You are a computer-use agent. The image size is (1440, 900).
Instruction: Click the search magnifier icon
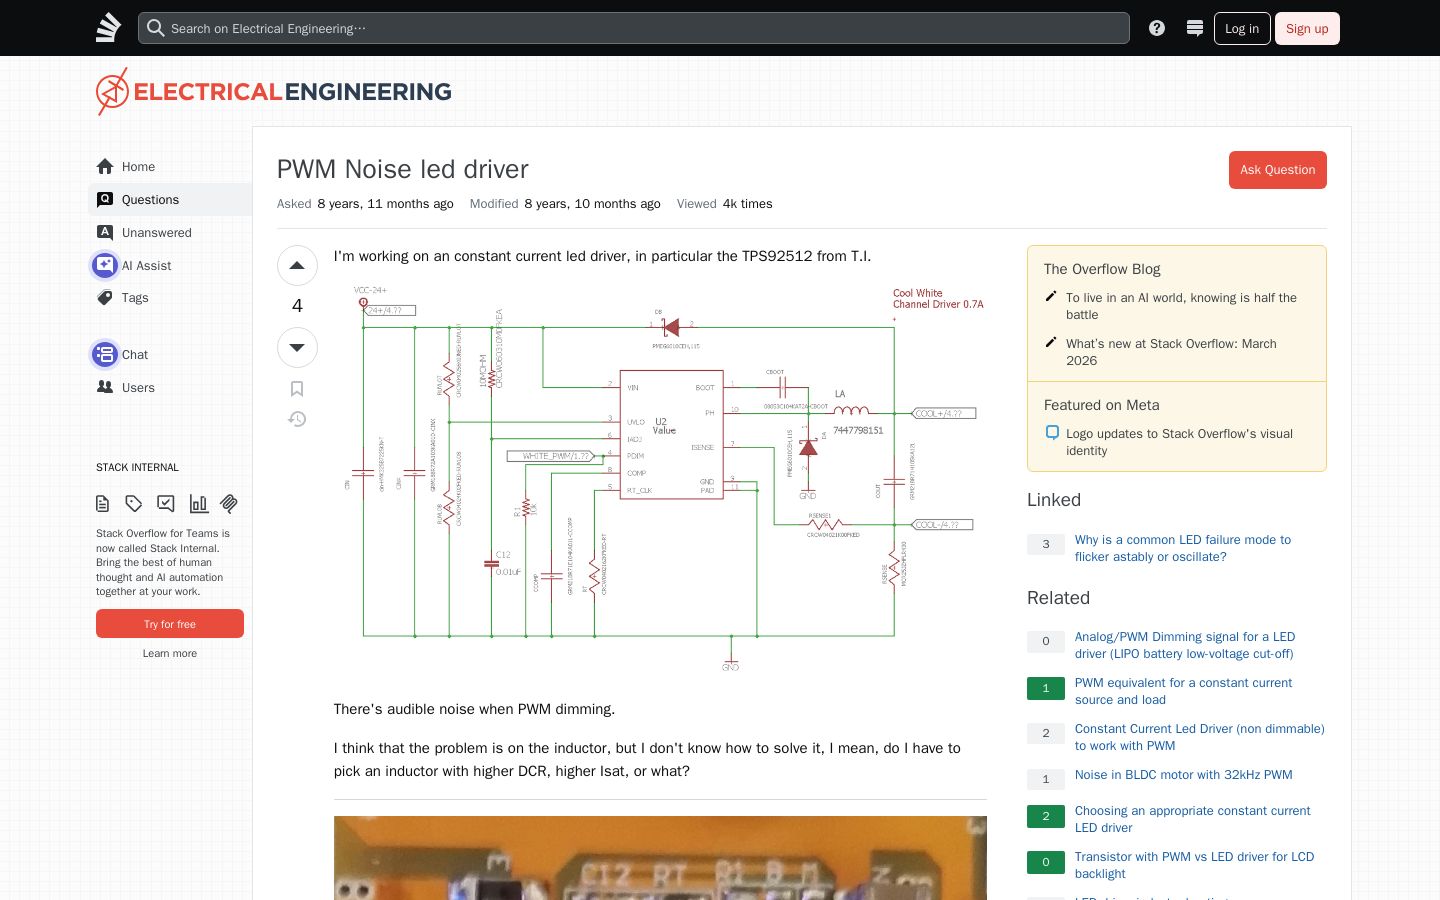[155, 28]
